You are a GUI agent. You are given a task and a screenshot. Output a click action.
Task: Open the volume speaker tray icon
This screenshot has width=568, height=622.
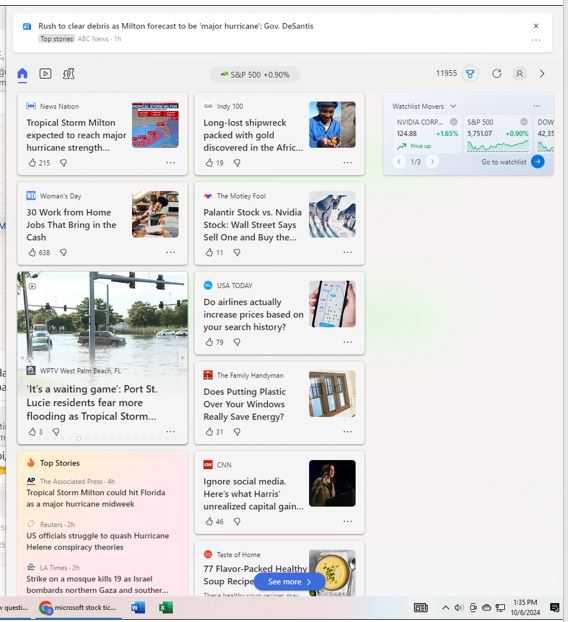pyautogui.click(x=459, y=608)
